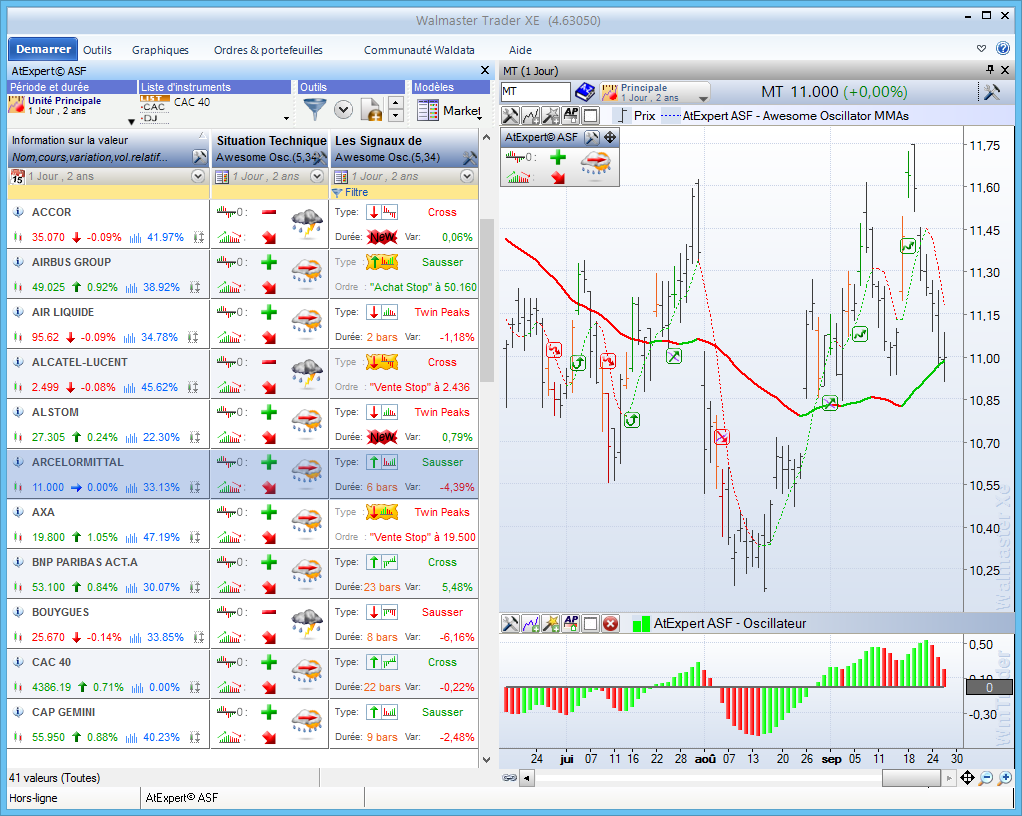Screen dimensions: 1022x816
Task: Pin the MT (1 Jour) chart panel
Action: tap(990, 70)
